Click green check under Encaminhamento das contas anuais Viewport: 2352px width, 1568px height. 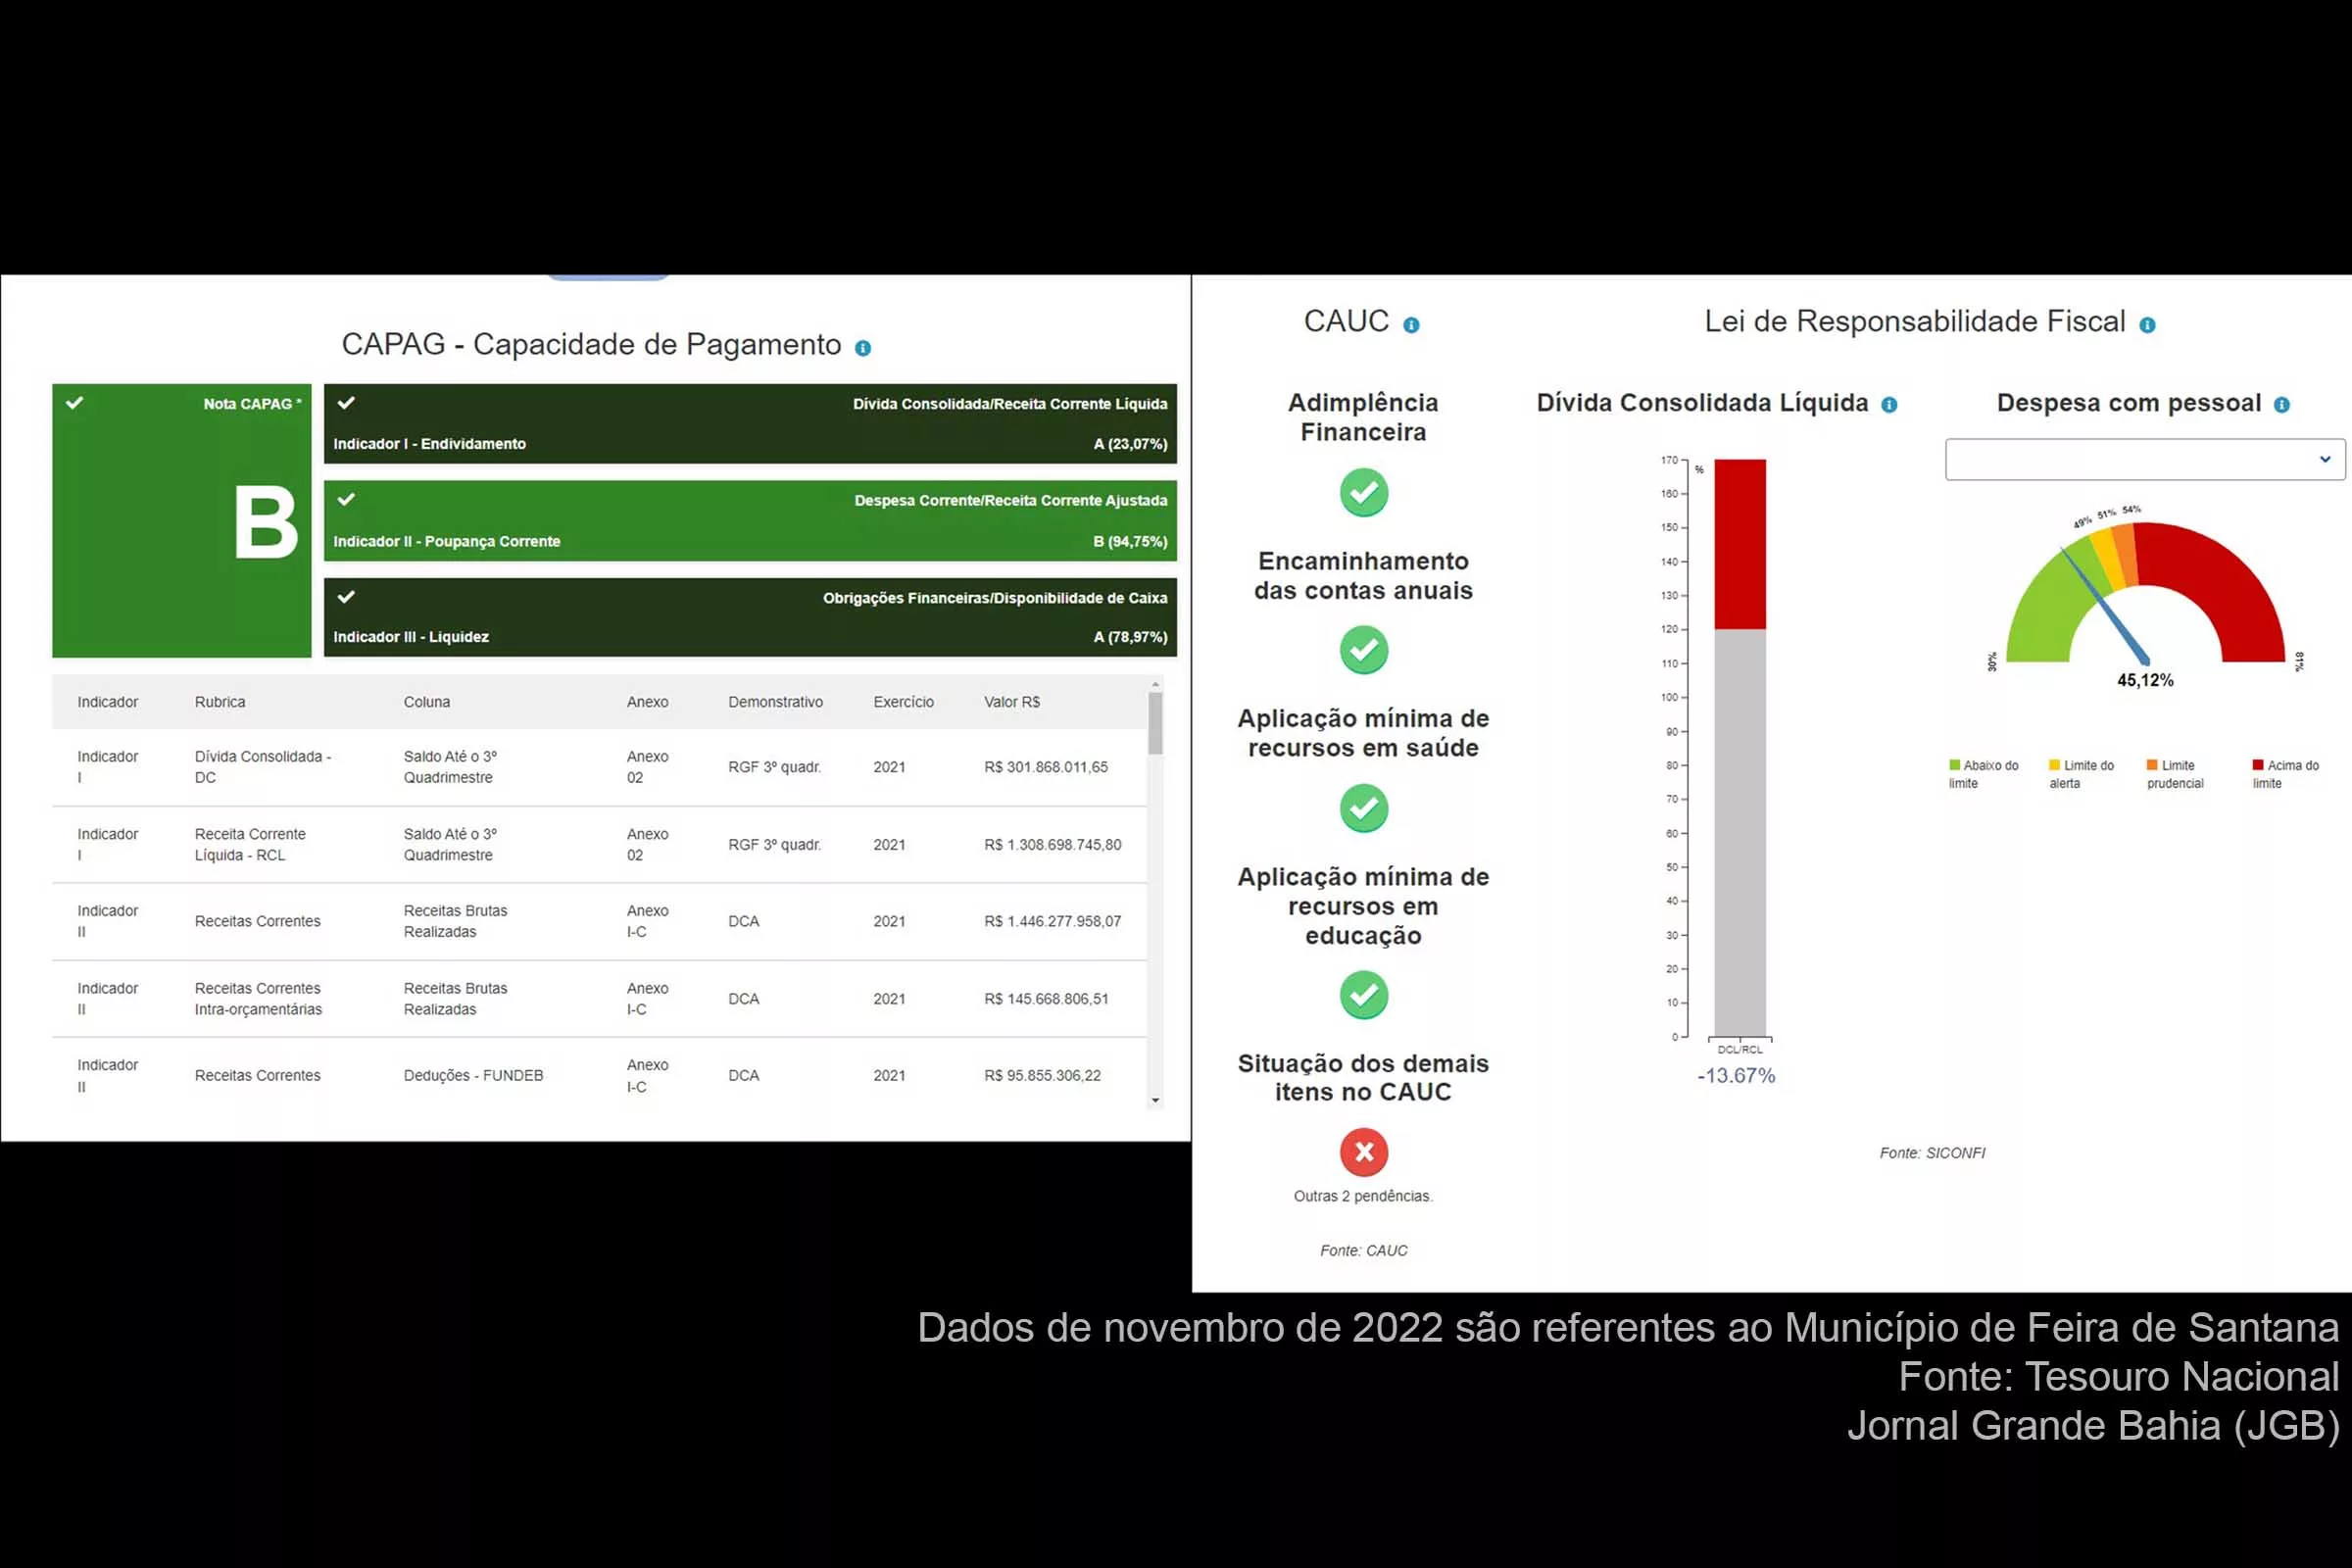coord(1363,650)
